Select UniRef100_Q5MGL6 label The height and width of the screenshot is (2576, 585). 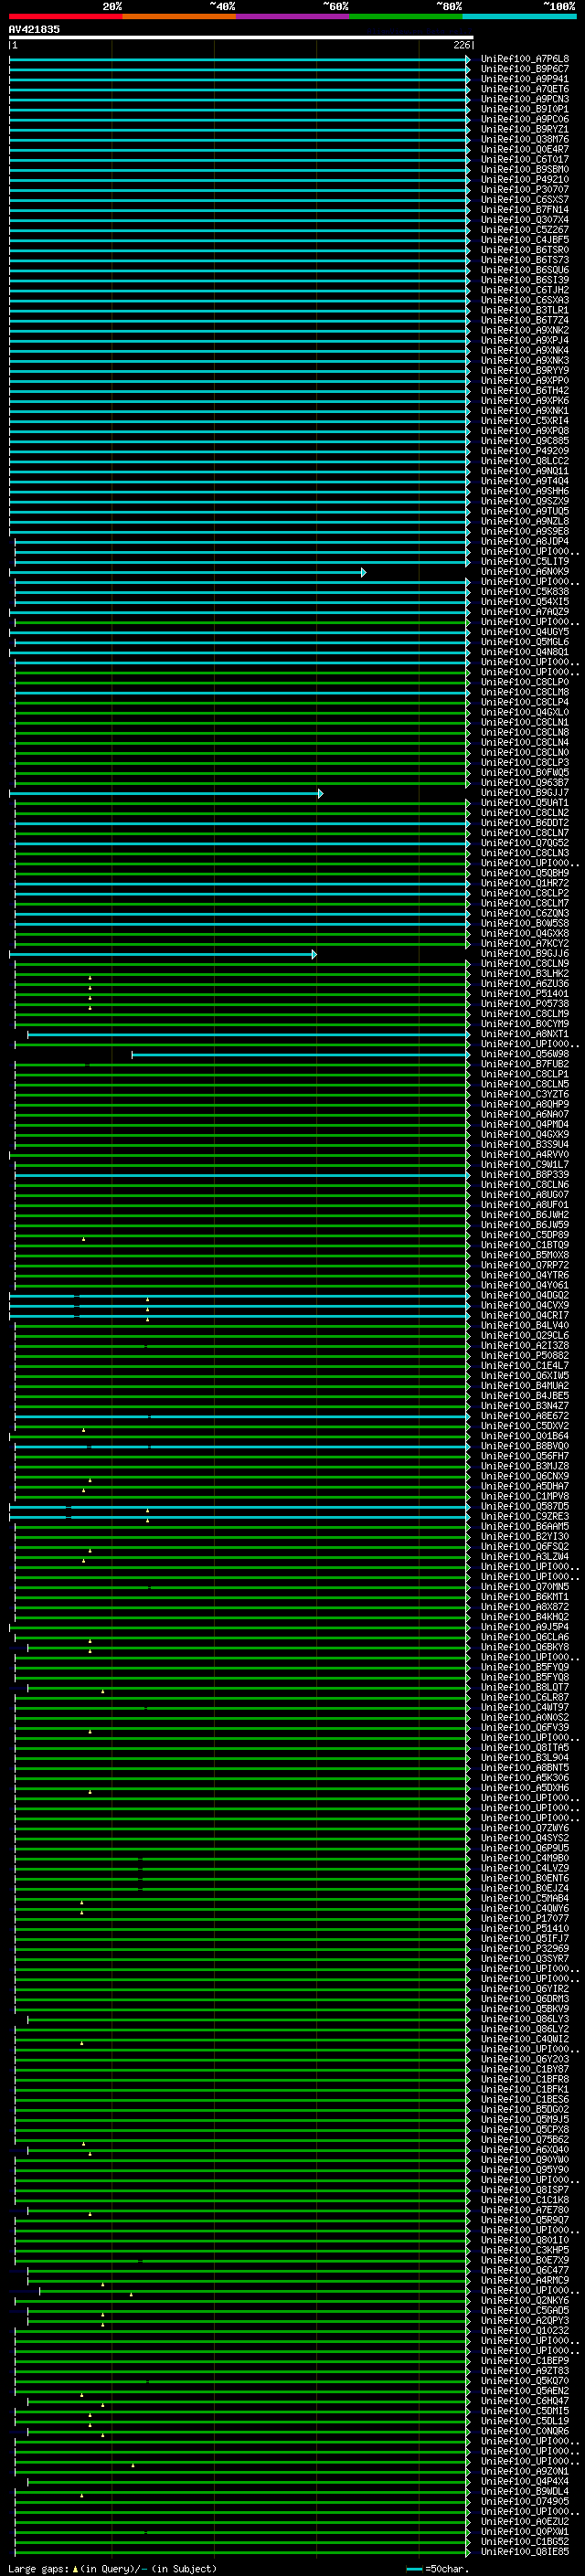coord(525,642)
